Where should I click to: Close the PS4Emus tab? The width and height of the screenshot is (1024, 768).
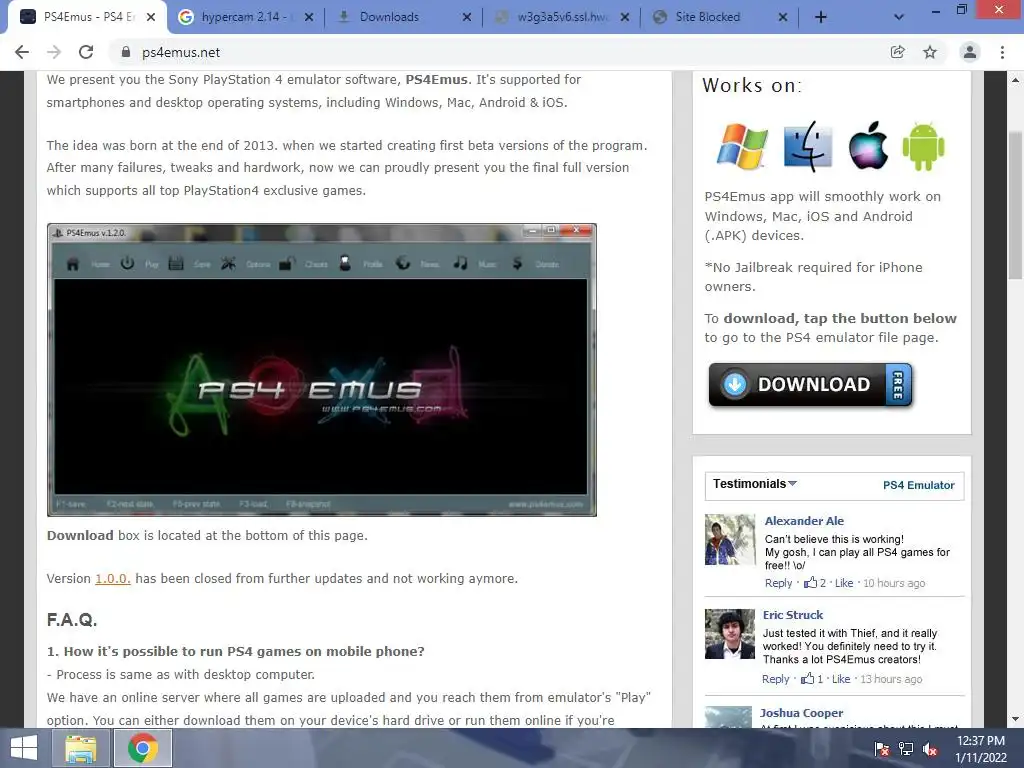(x=151, y=17)
